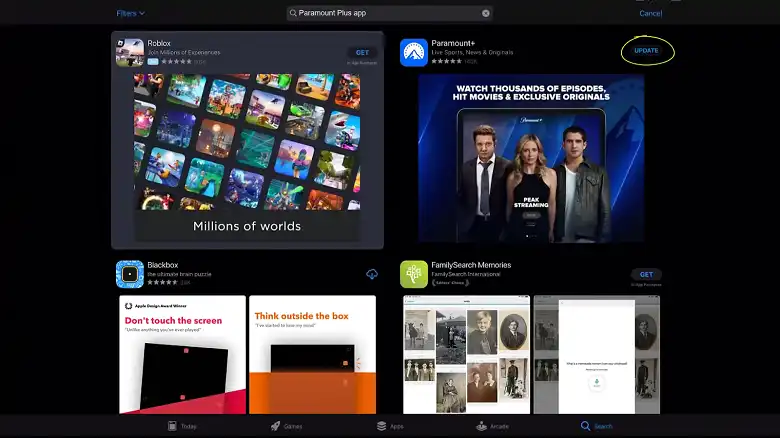The width and height of the screenshot is (780, 438).
Task: Switch to the Search tab
Action: click(596, 426)
